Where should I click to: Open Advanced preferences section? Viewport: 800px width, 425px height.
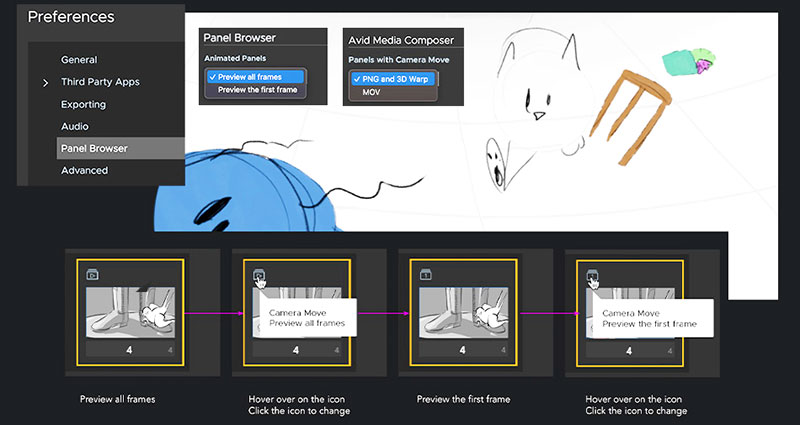(x=84, y=170)
